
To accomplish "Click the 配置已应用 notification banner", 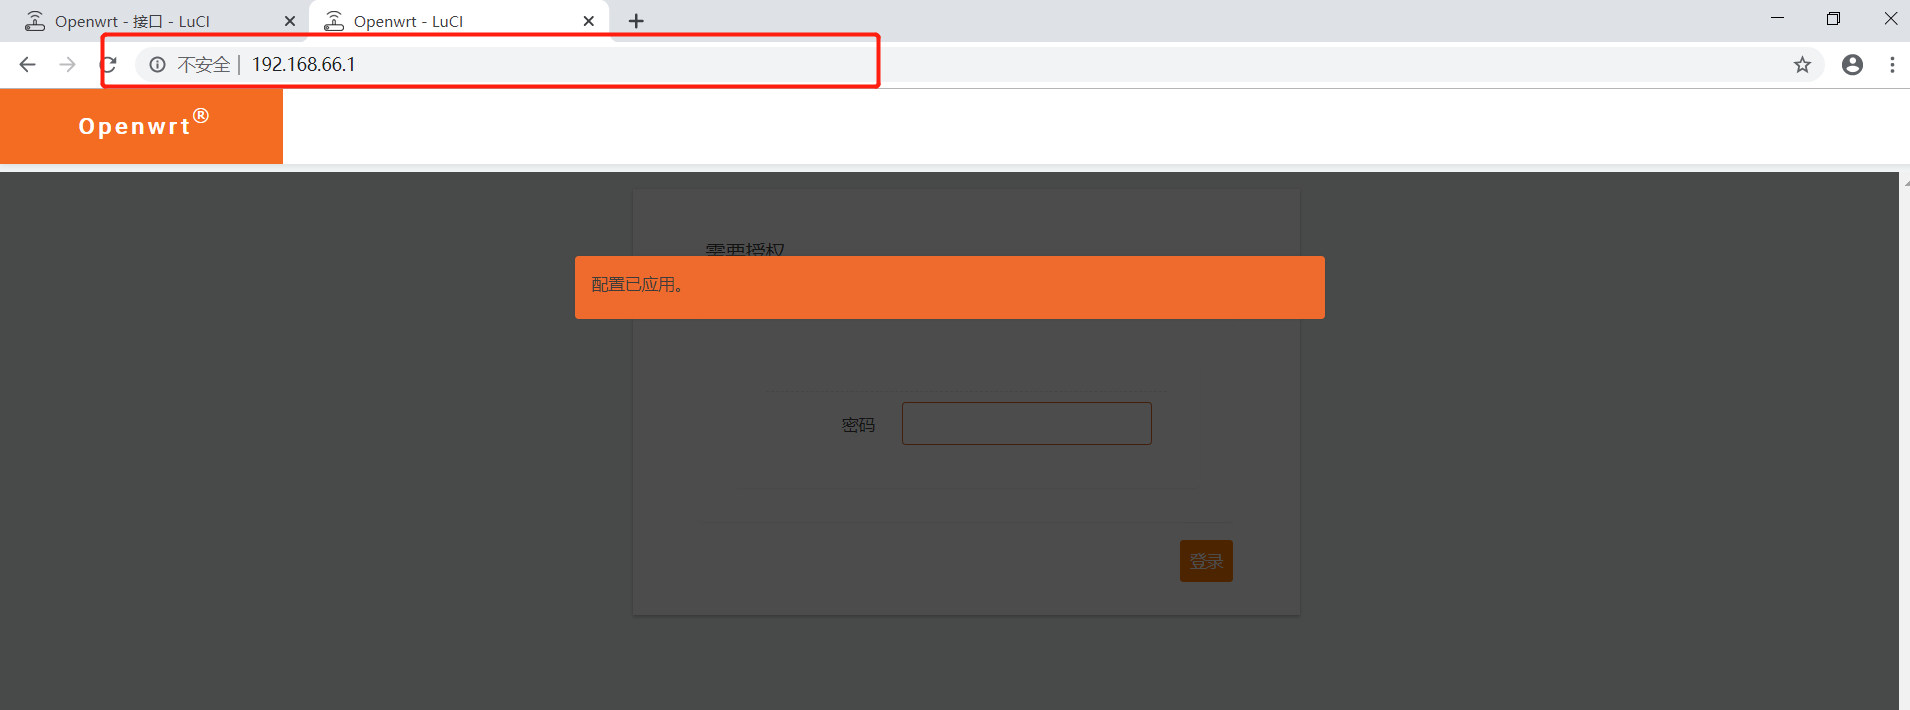I will 950,287.
